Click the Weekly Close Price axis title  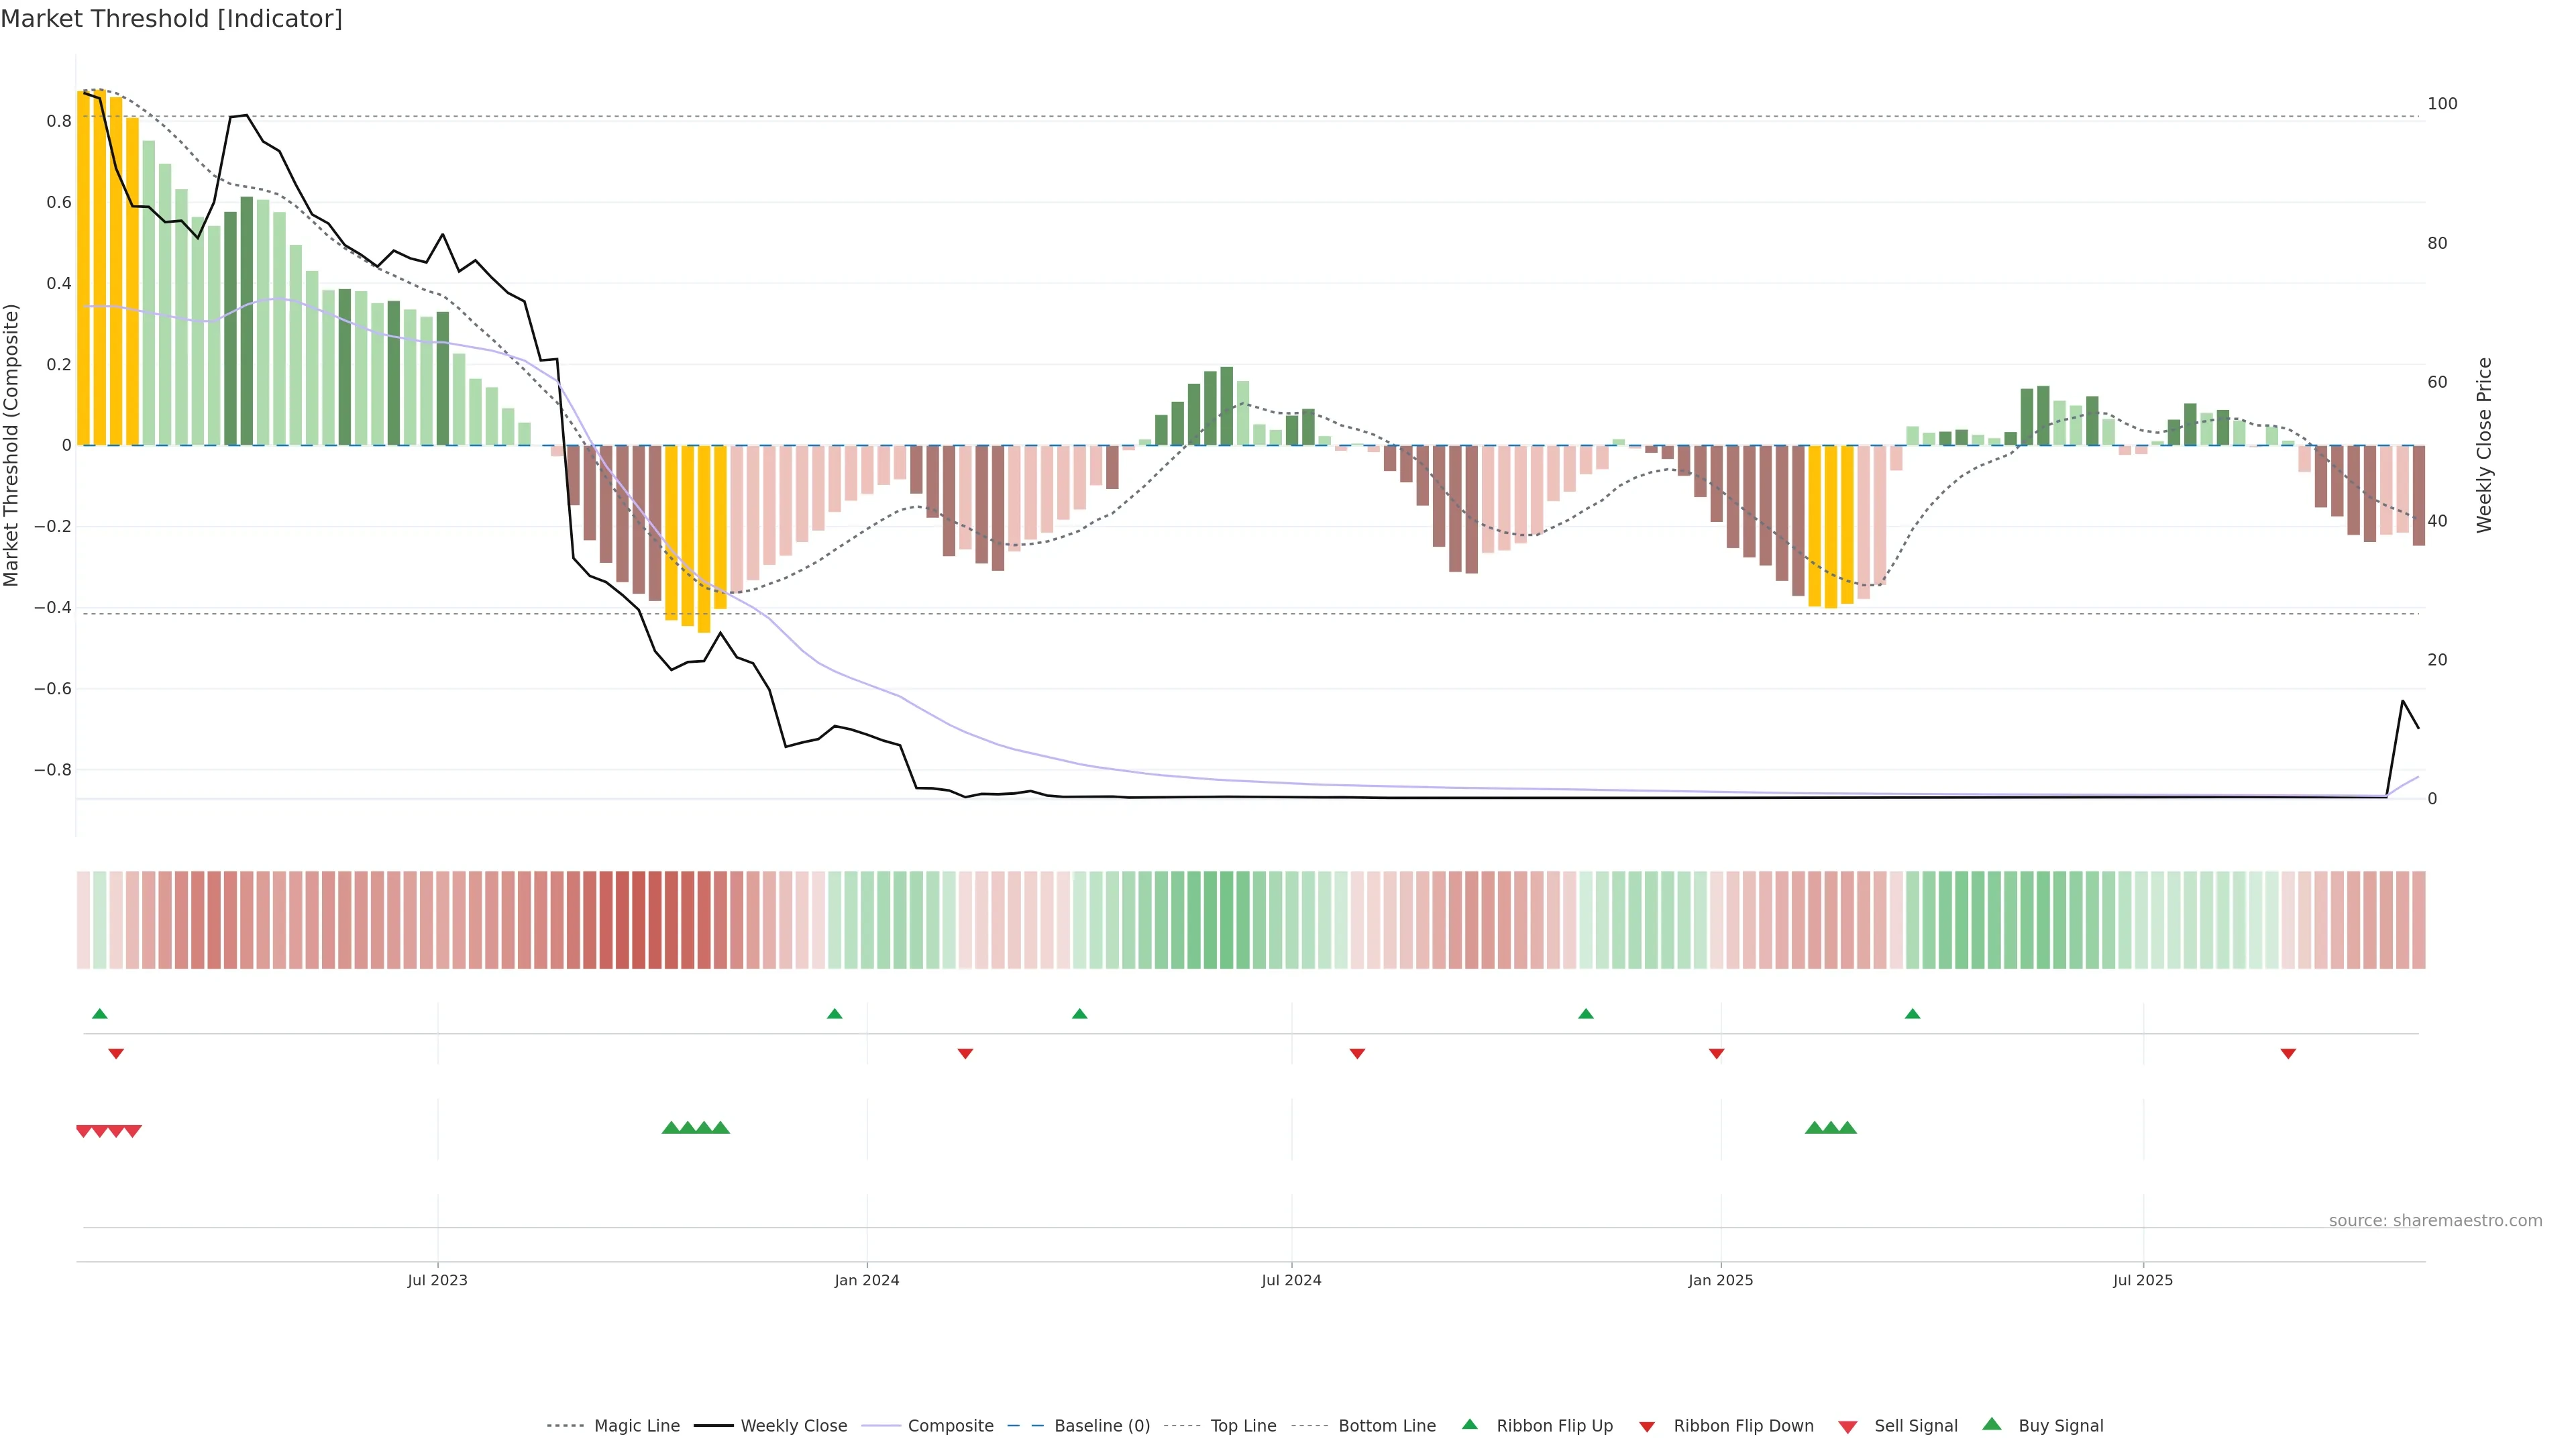coord(2484,445)
